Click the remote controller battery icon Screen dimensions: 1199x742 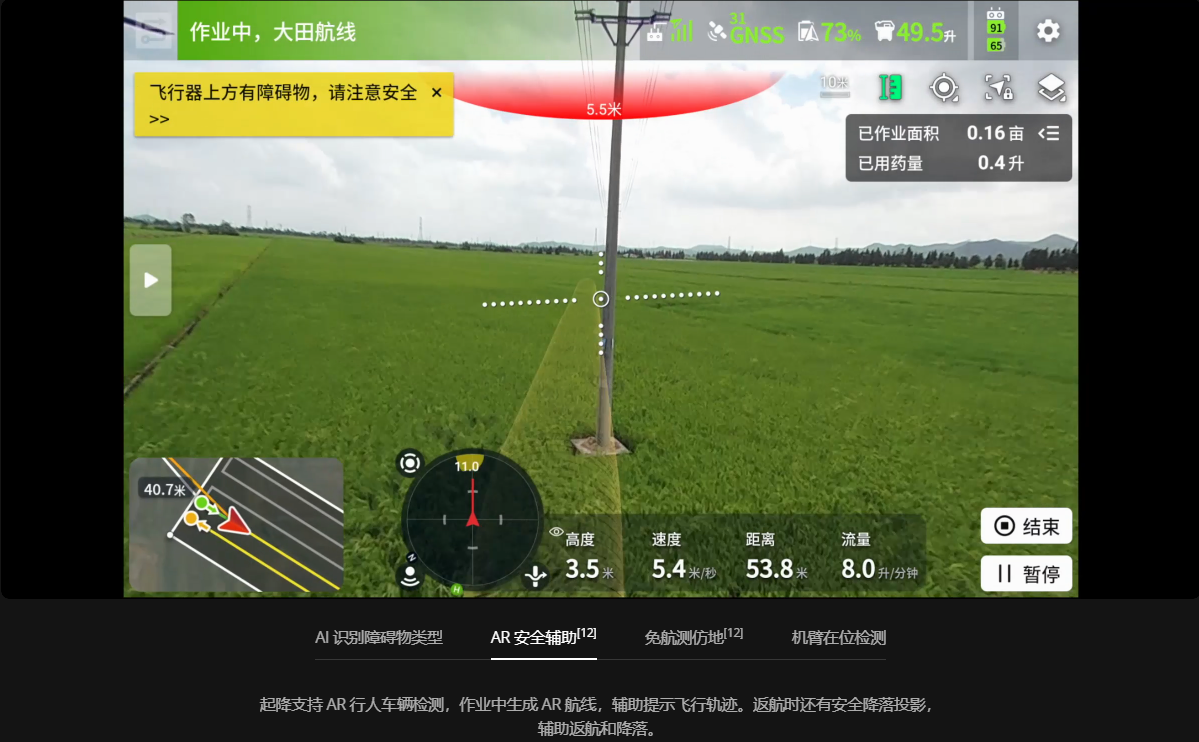[x=995, y=31]
